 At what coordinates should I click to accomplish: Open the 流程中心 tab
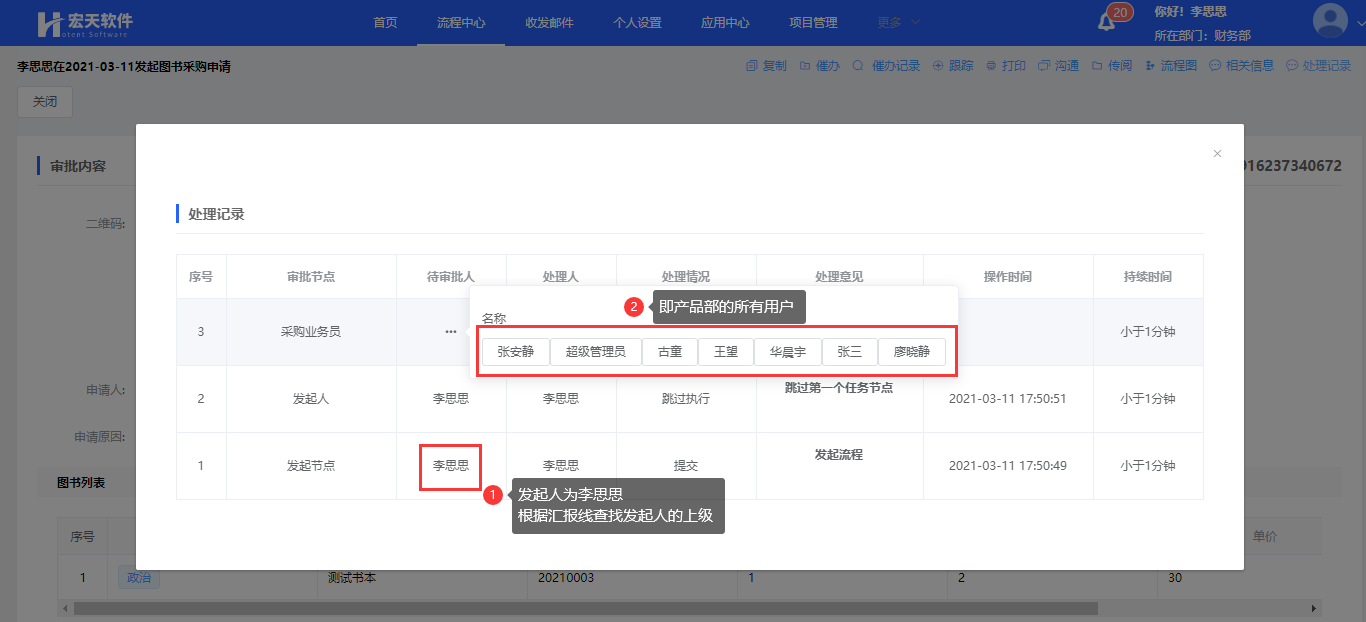(461, 22)
